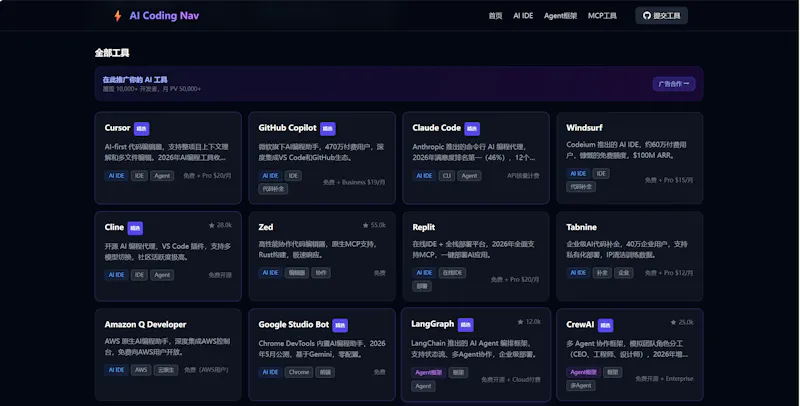Click the 免费 + Business $19/月 price text

point(354,182)
